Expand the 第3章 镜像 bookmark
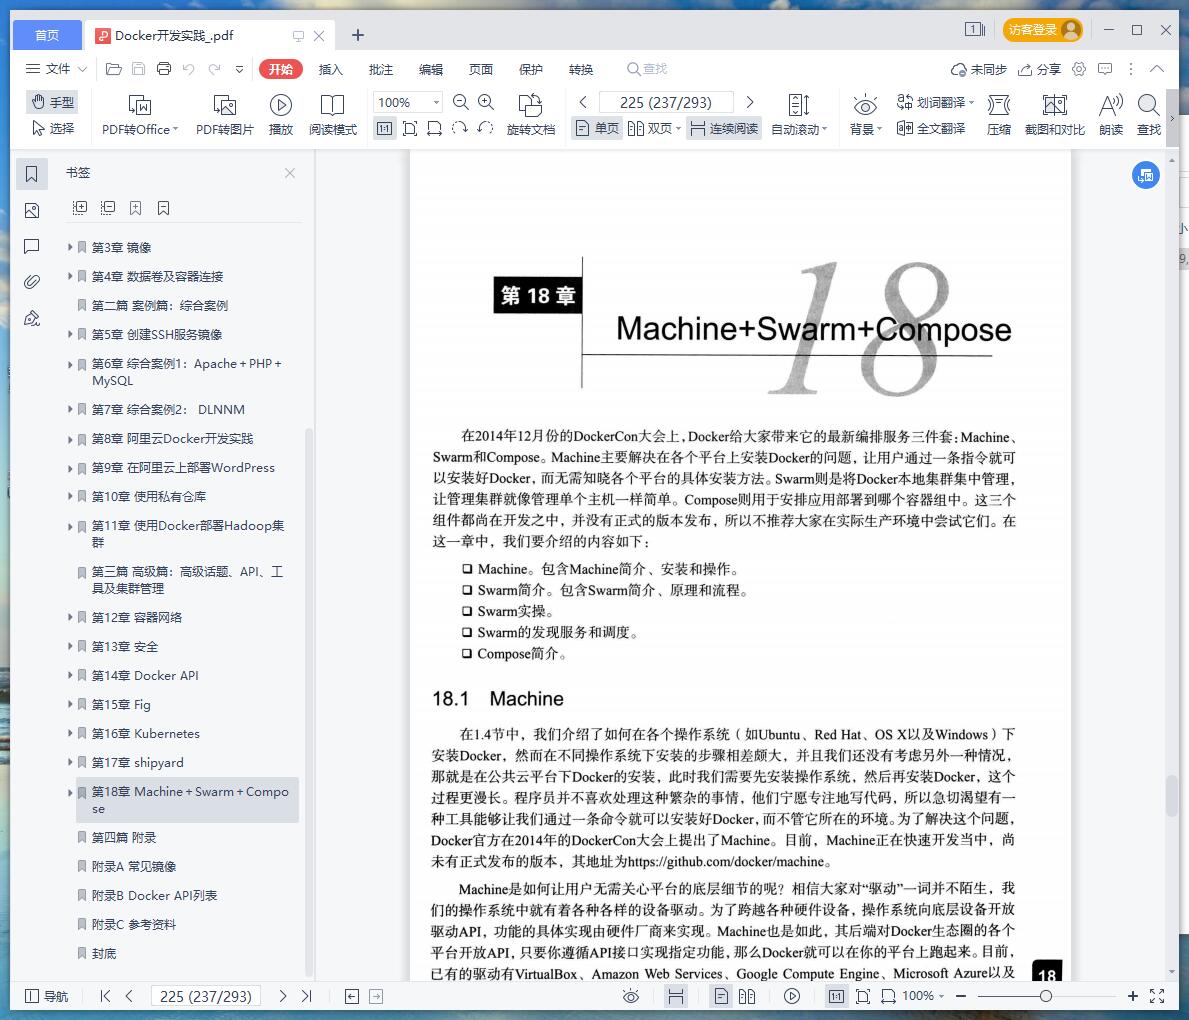1189x1020 pixels. click(x=70, y=247)
